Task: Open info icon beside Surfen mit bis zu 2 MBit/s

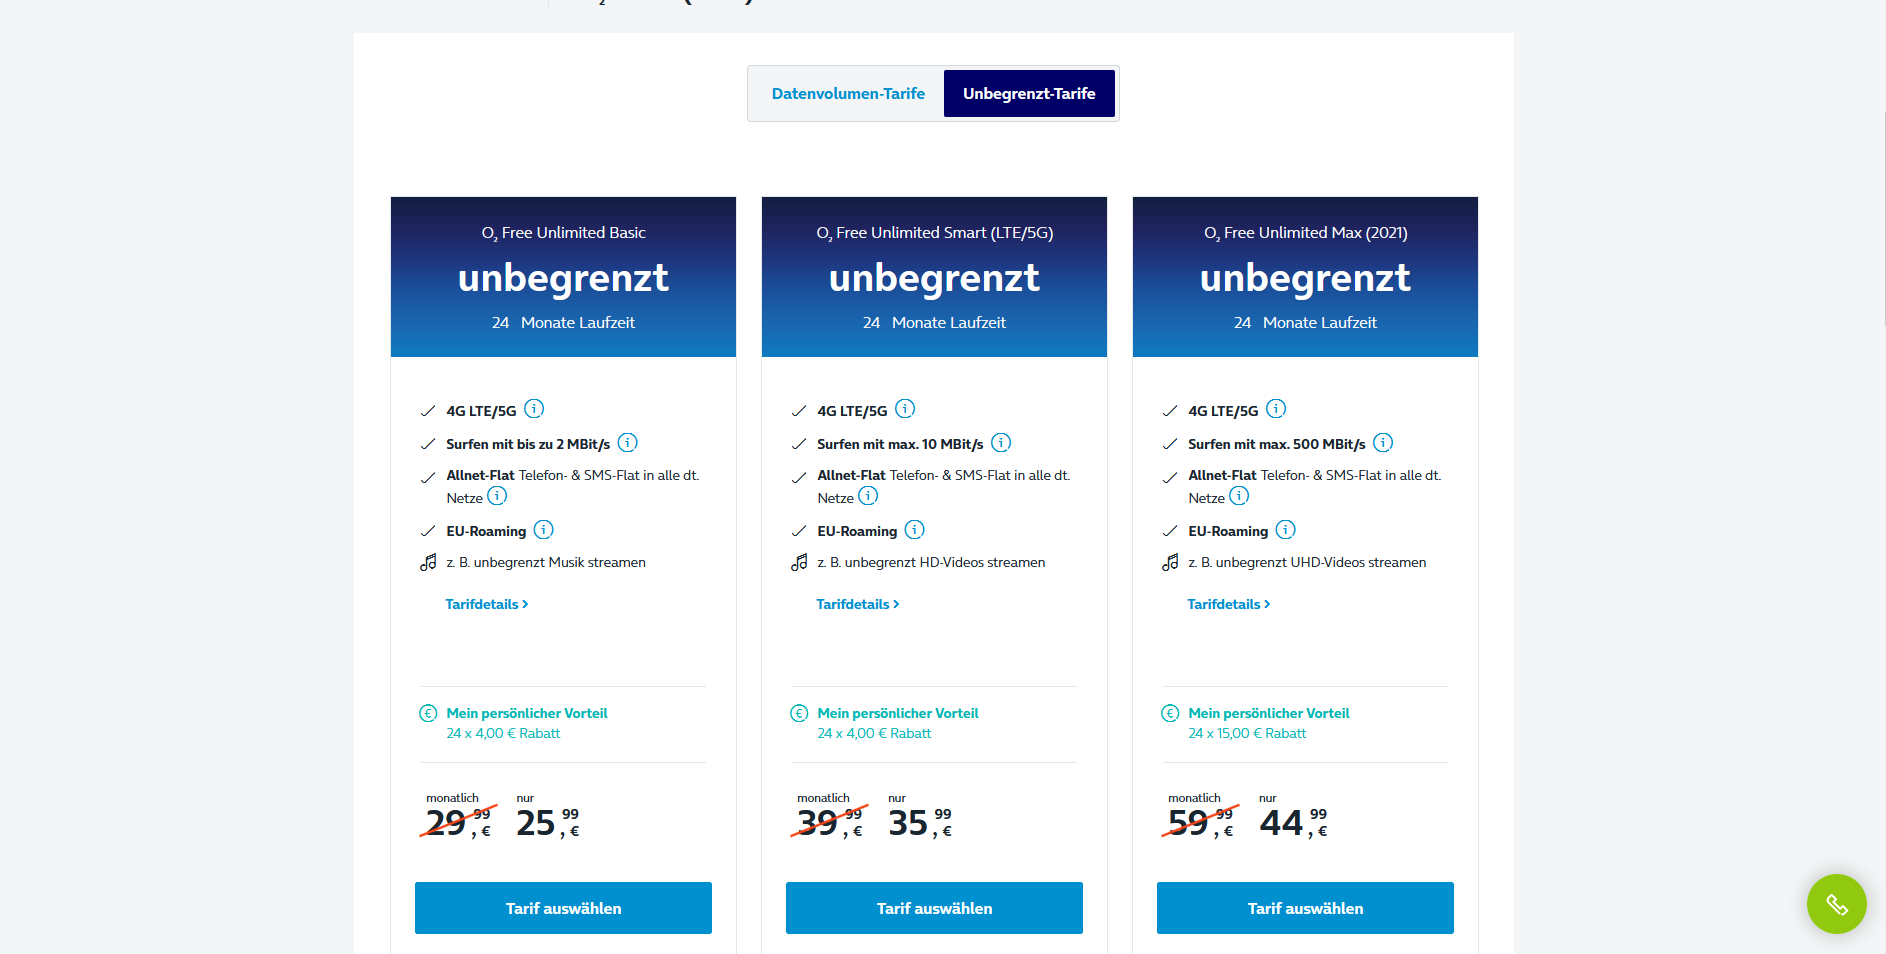Action: (x=627, y=442)
